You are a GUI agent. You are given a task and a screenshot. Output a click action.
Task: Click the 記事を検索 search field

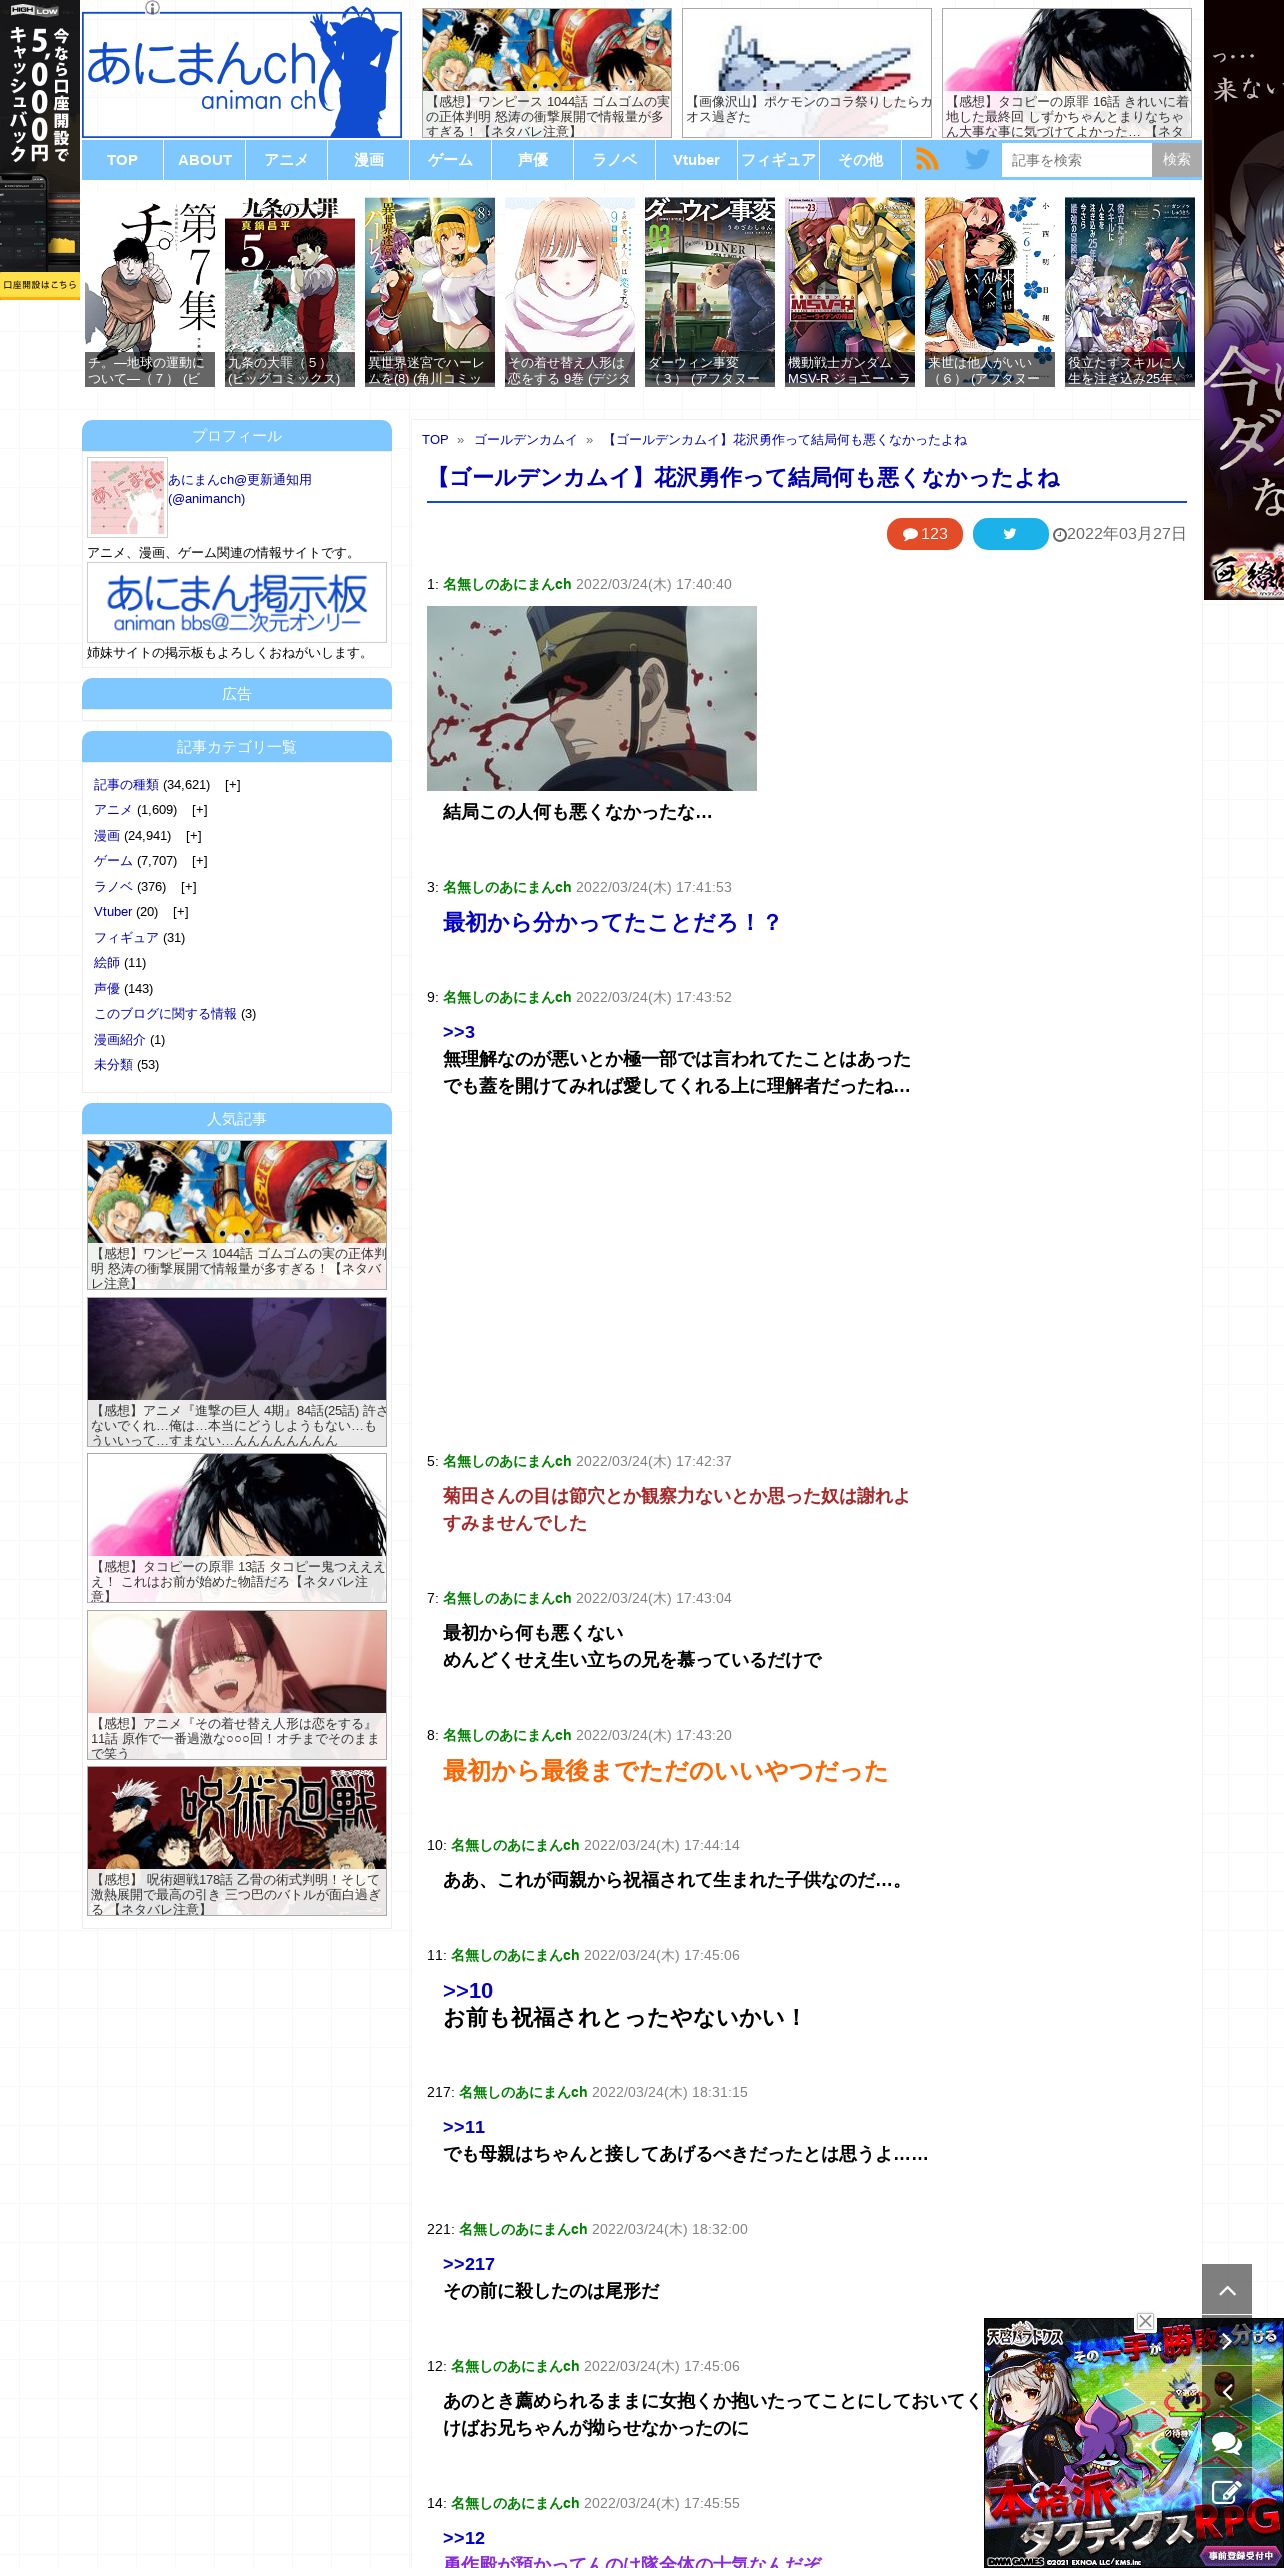coord(1077,160)
